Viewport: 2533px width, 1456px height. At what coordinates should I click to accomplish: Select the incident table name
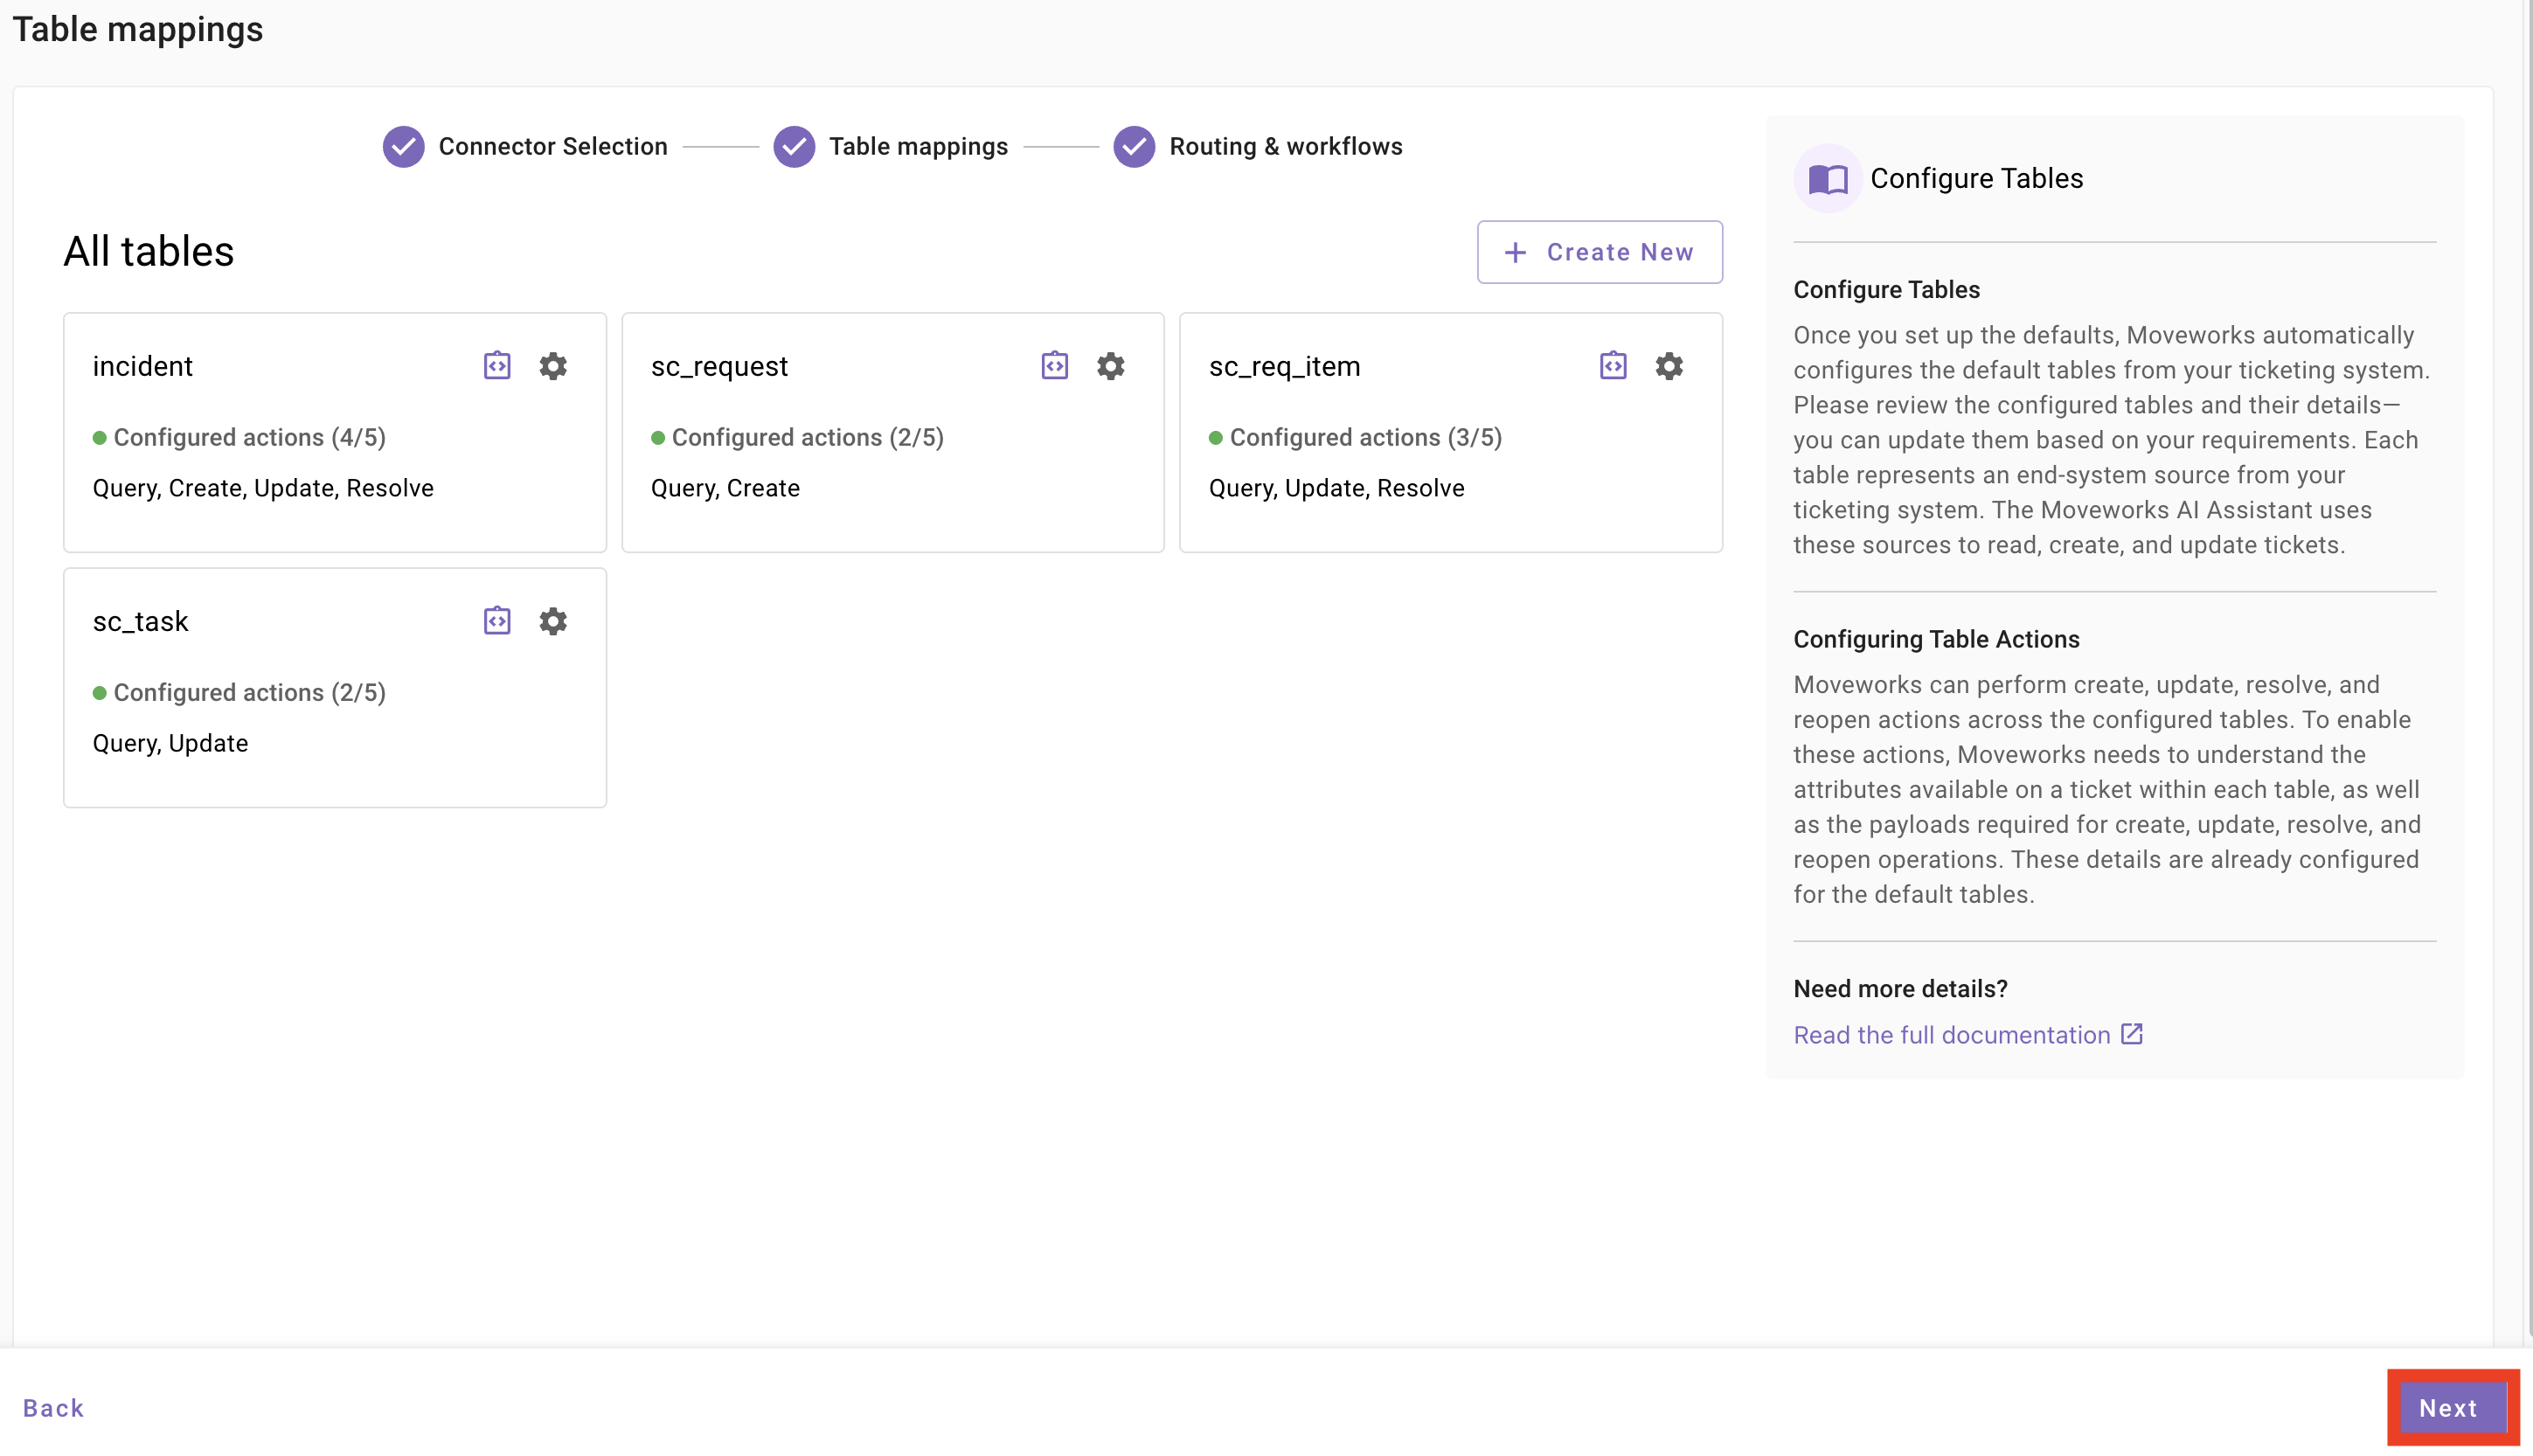pos(143,366)
